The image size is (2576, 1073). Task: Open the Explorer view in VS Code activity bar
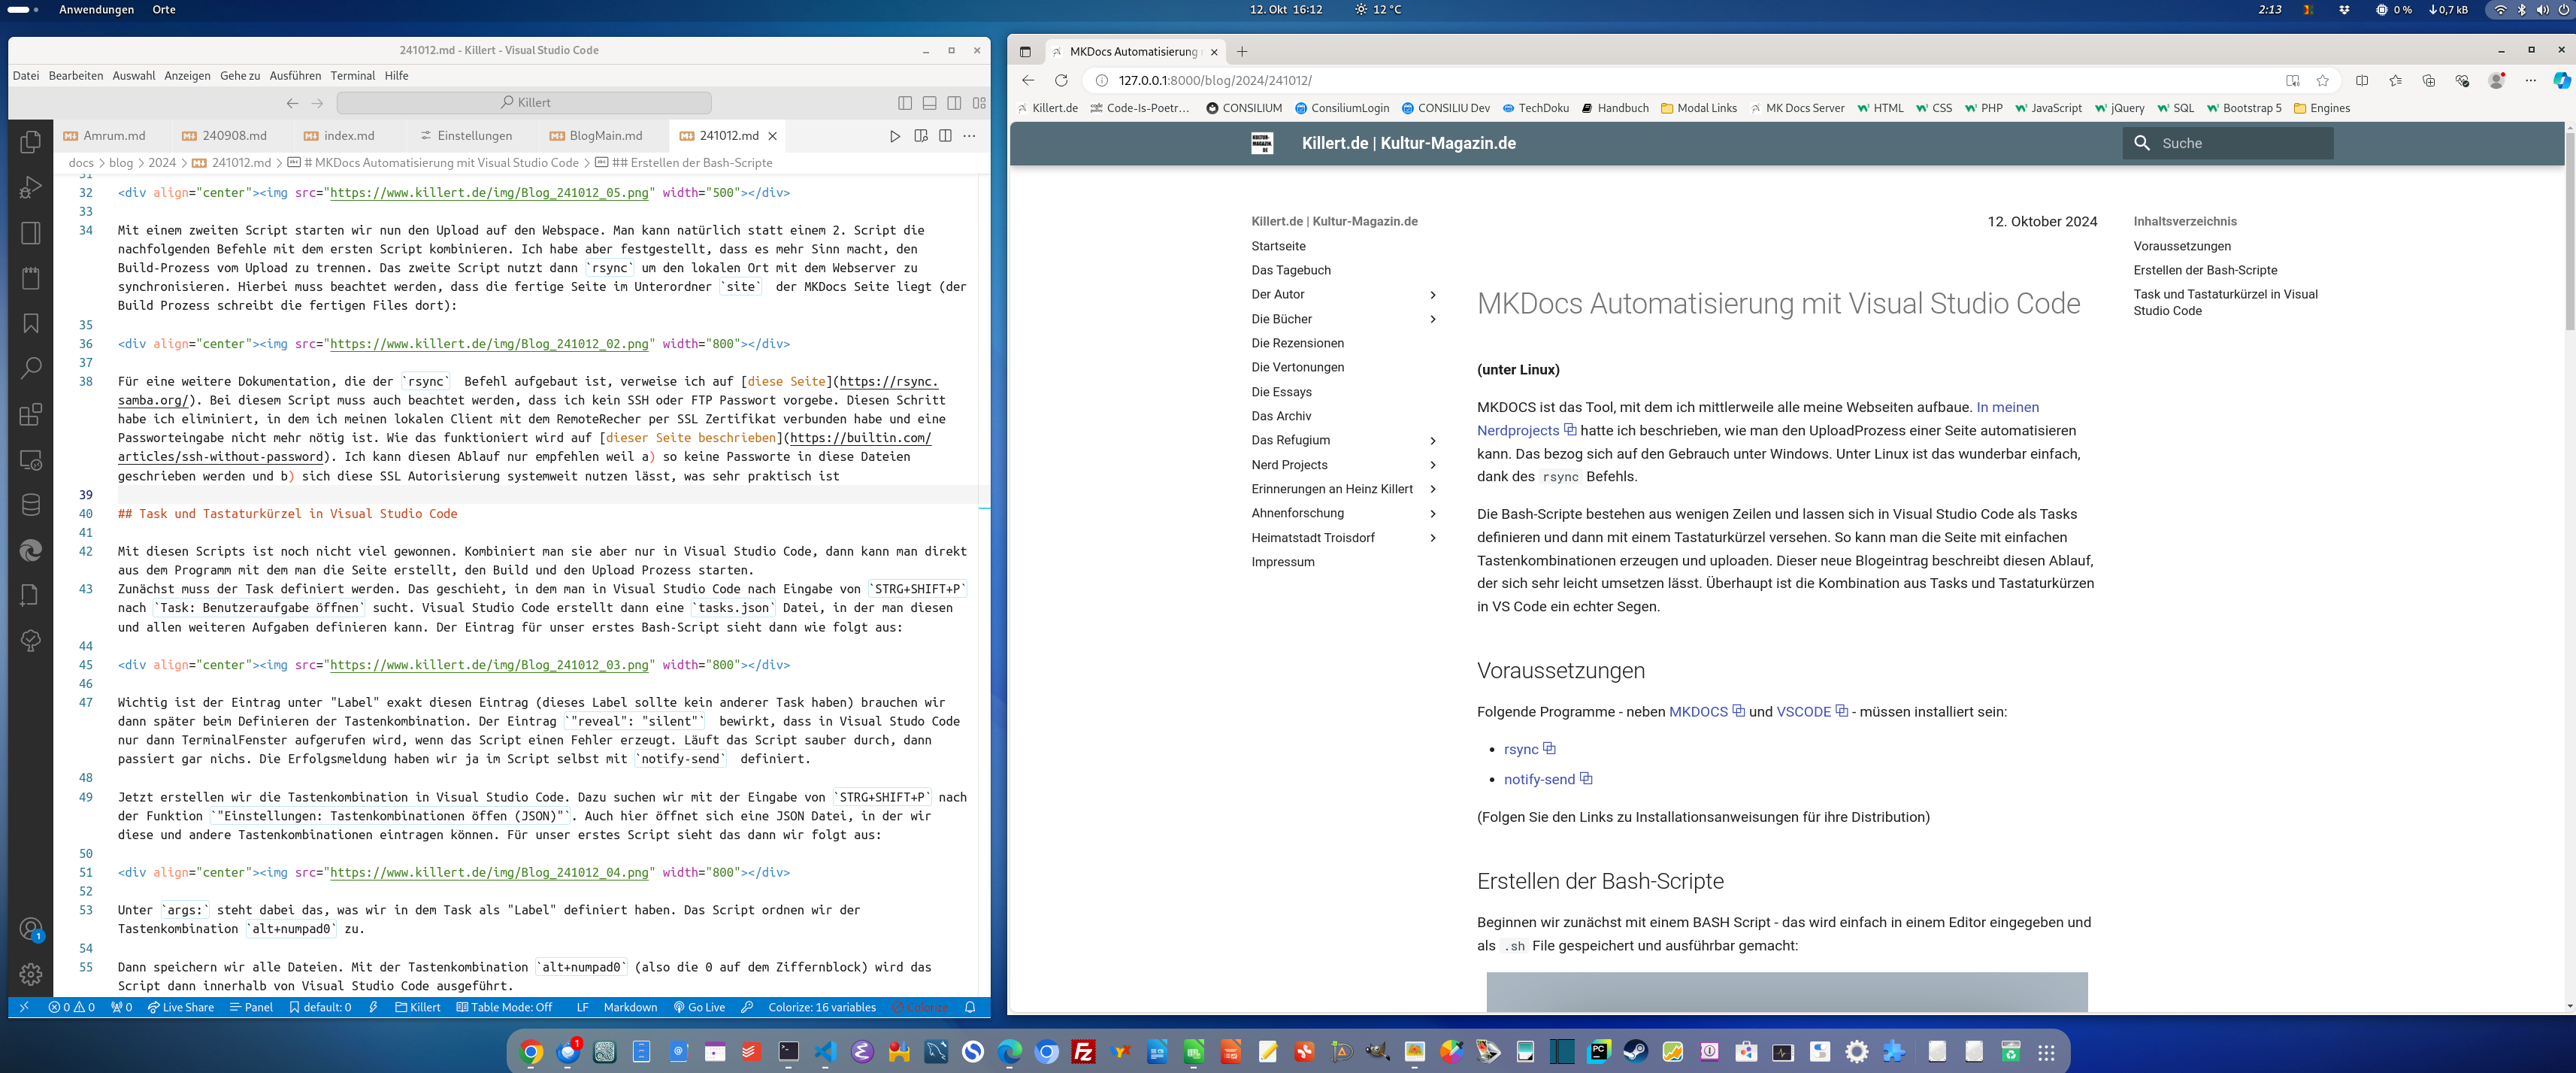pos(31,142)
